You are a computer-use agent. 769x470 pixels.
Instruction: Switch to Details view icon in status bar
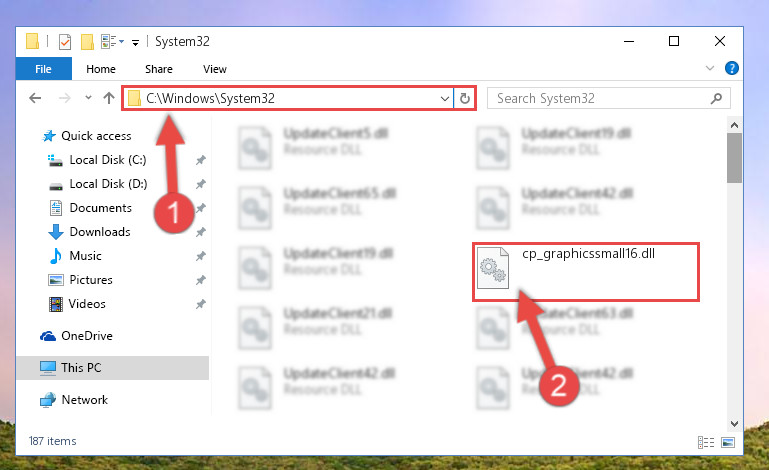click(706, 442)
